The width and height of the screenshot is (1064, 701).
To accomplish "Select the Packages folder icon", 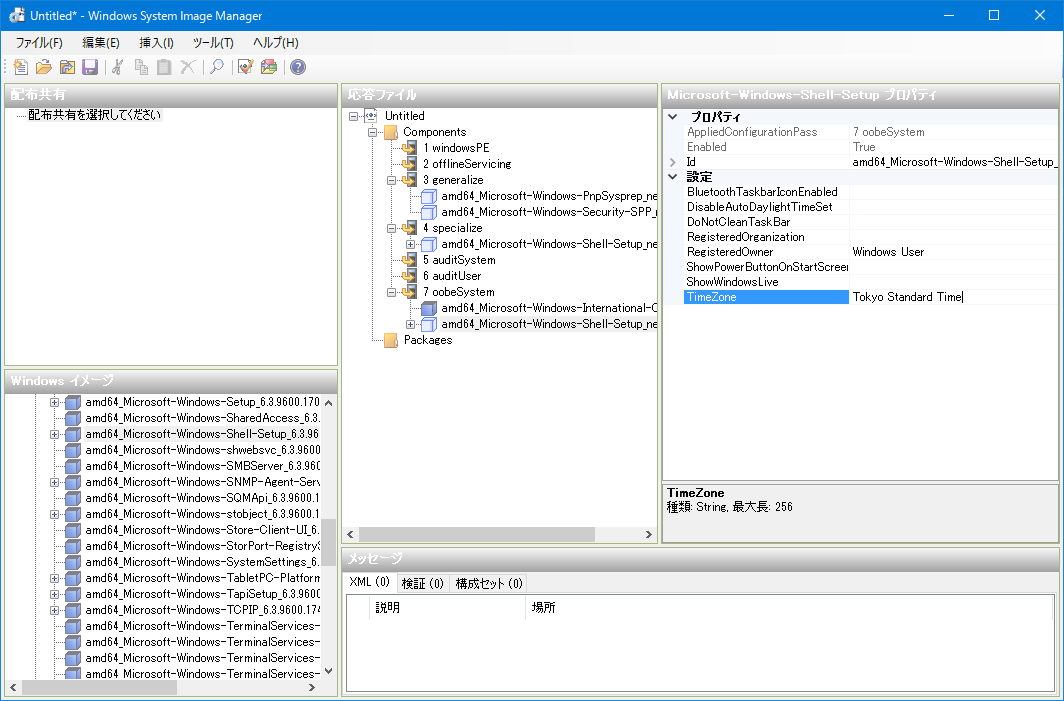I will 391,340.
